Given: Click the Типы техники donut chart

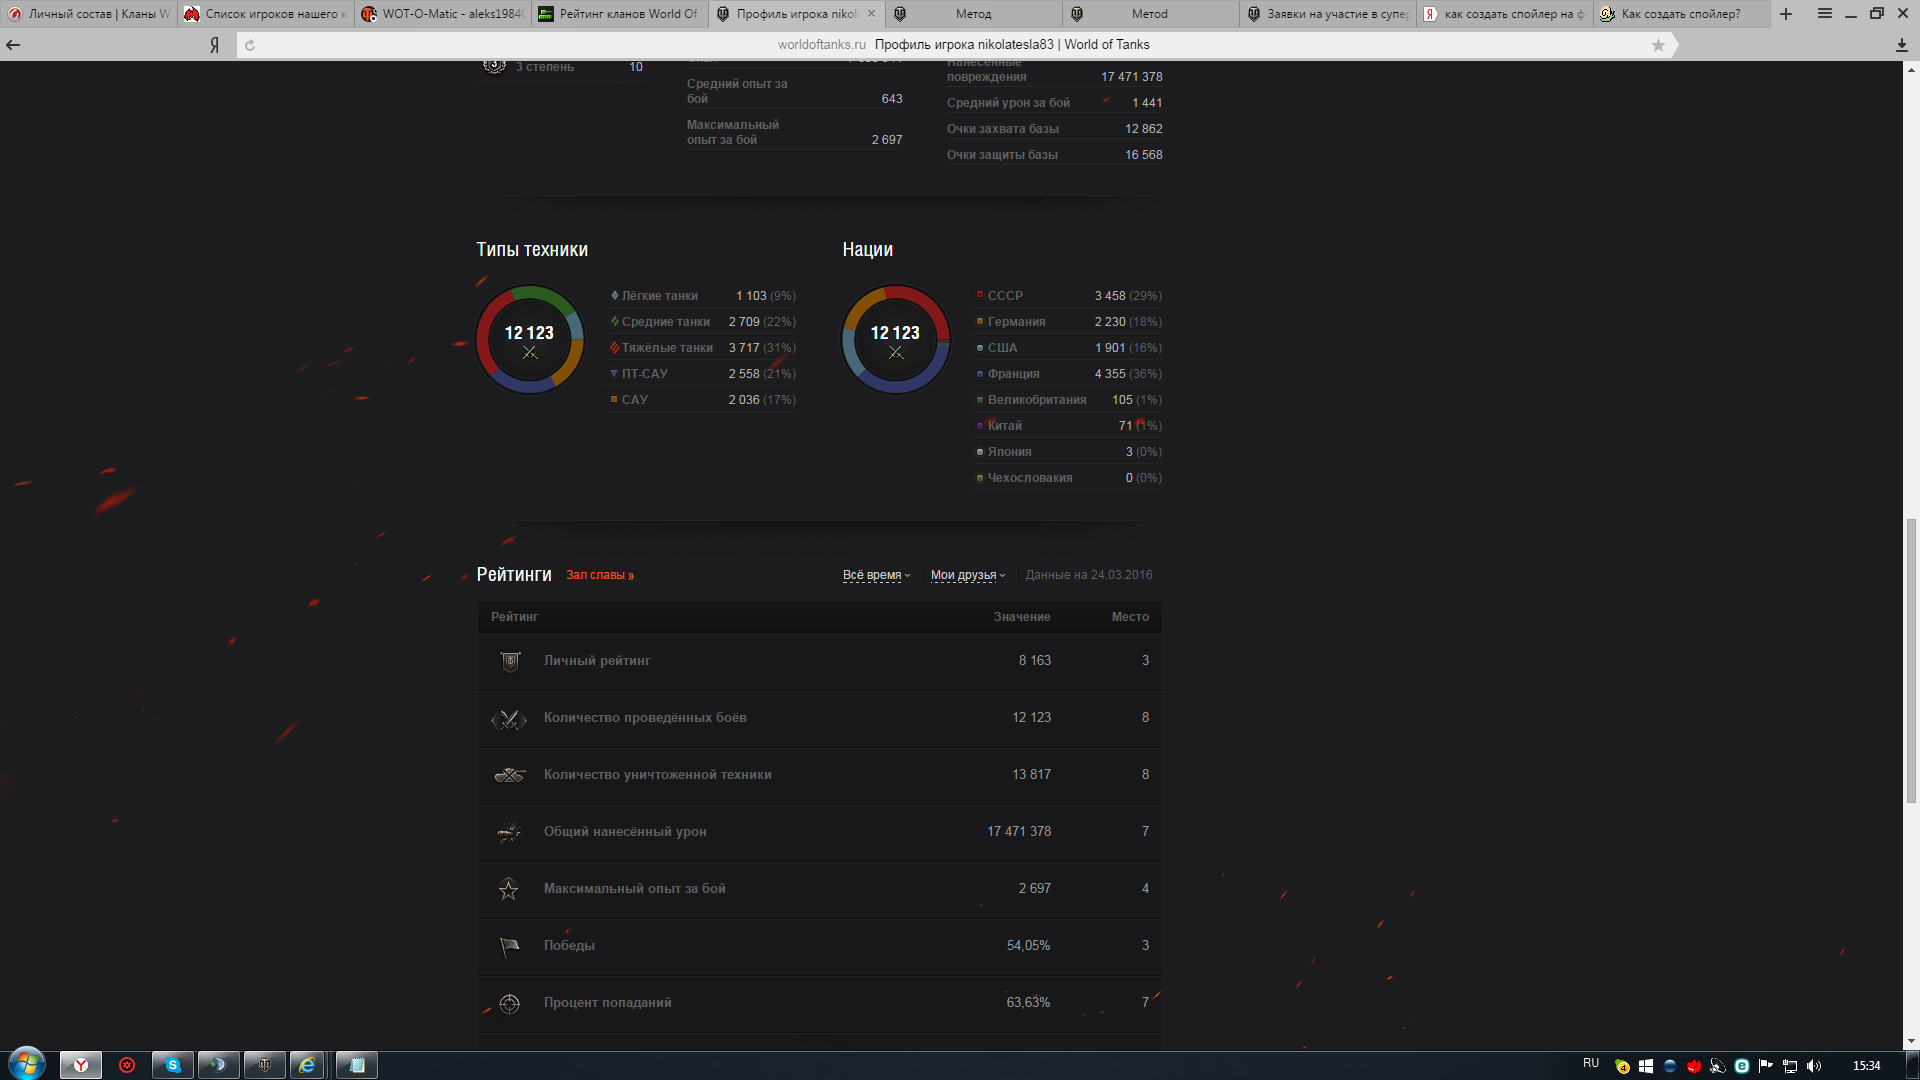Looking at the screenshot, I should 529,340.
